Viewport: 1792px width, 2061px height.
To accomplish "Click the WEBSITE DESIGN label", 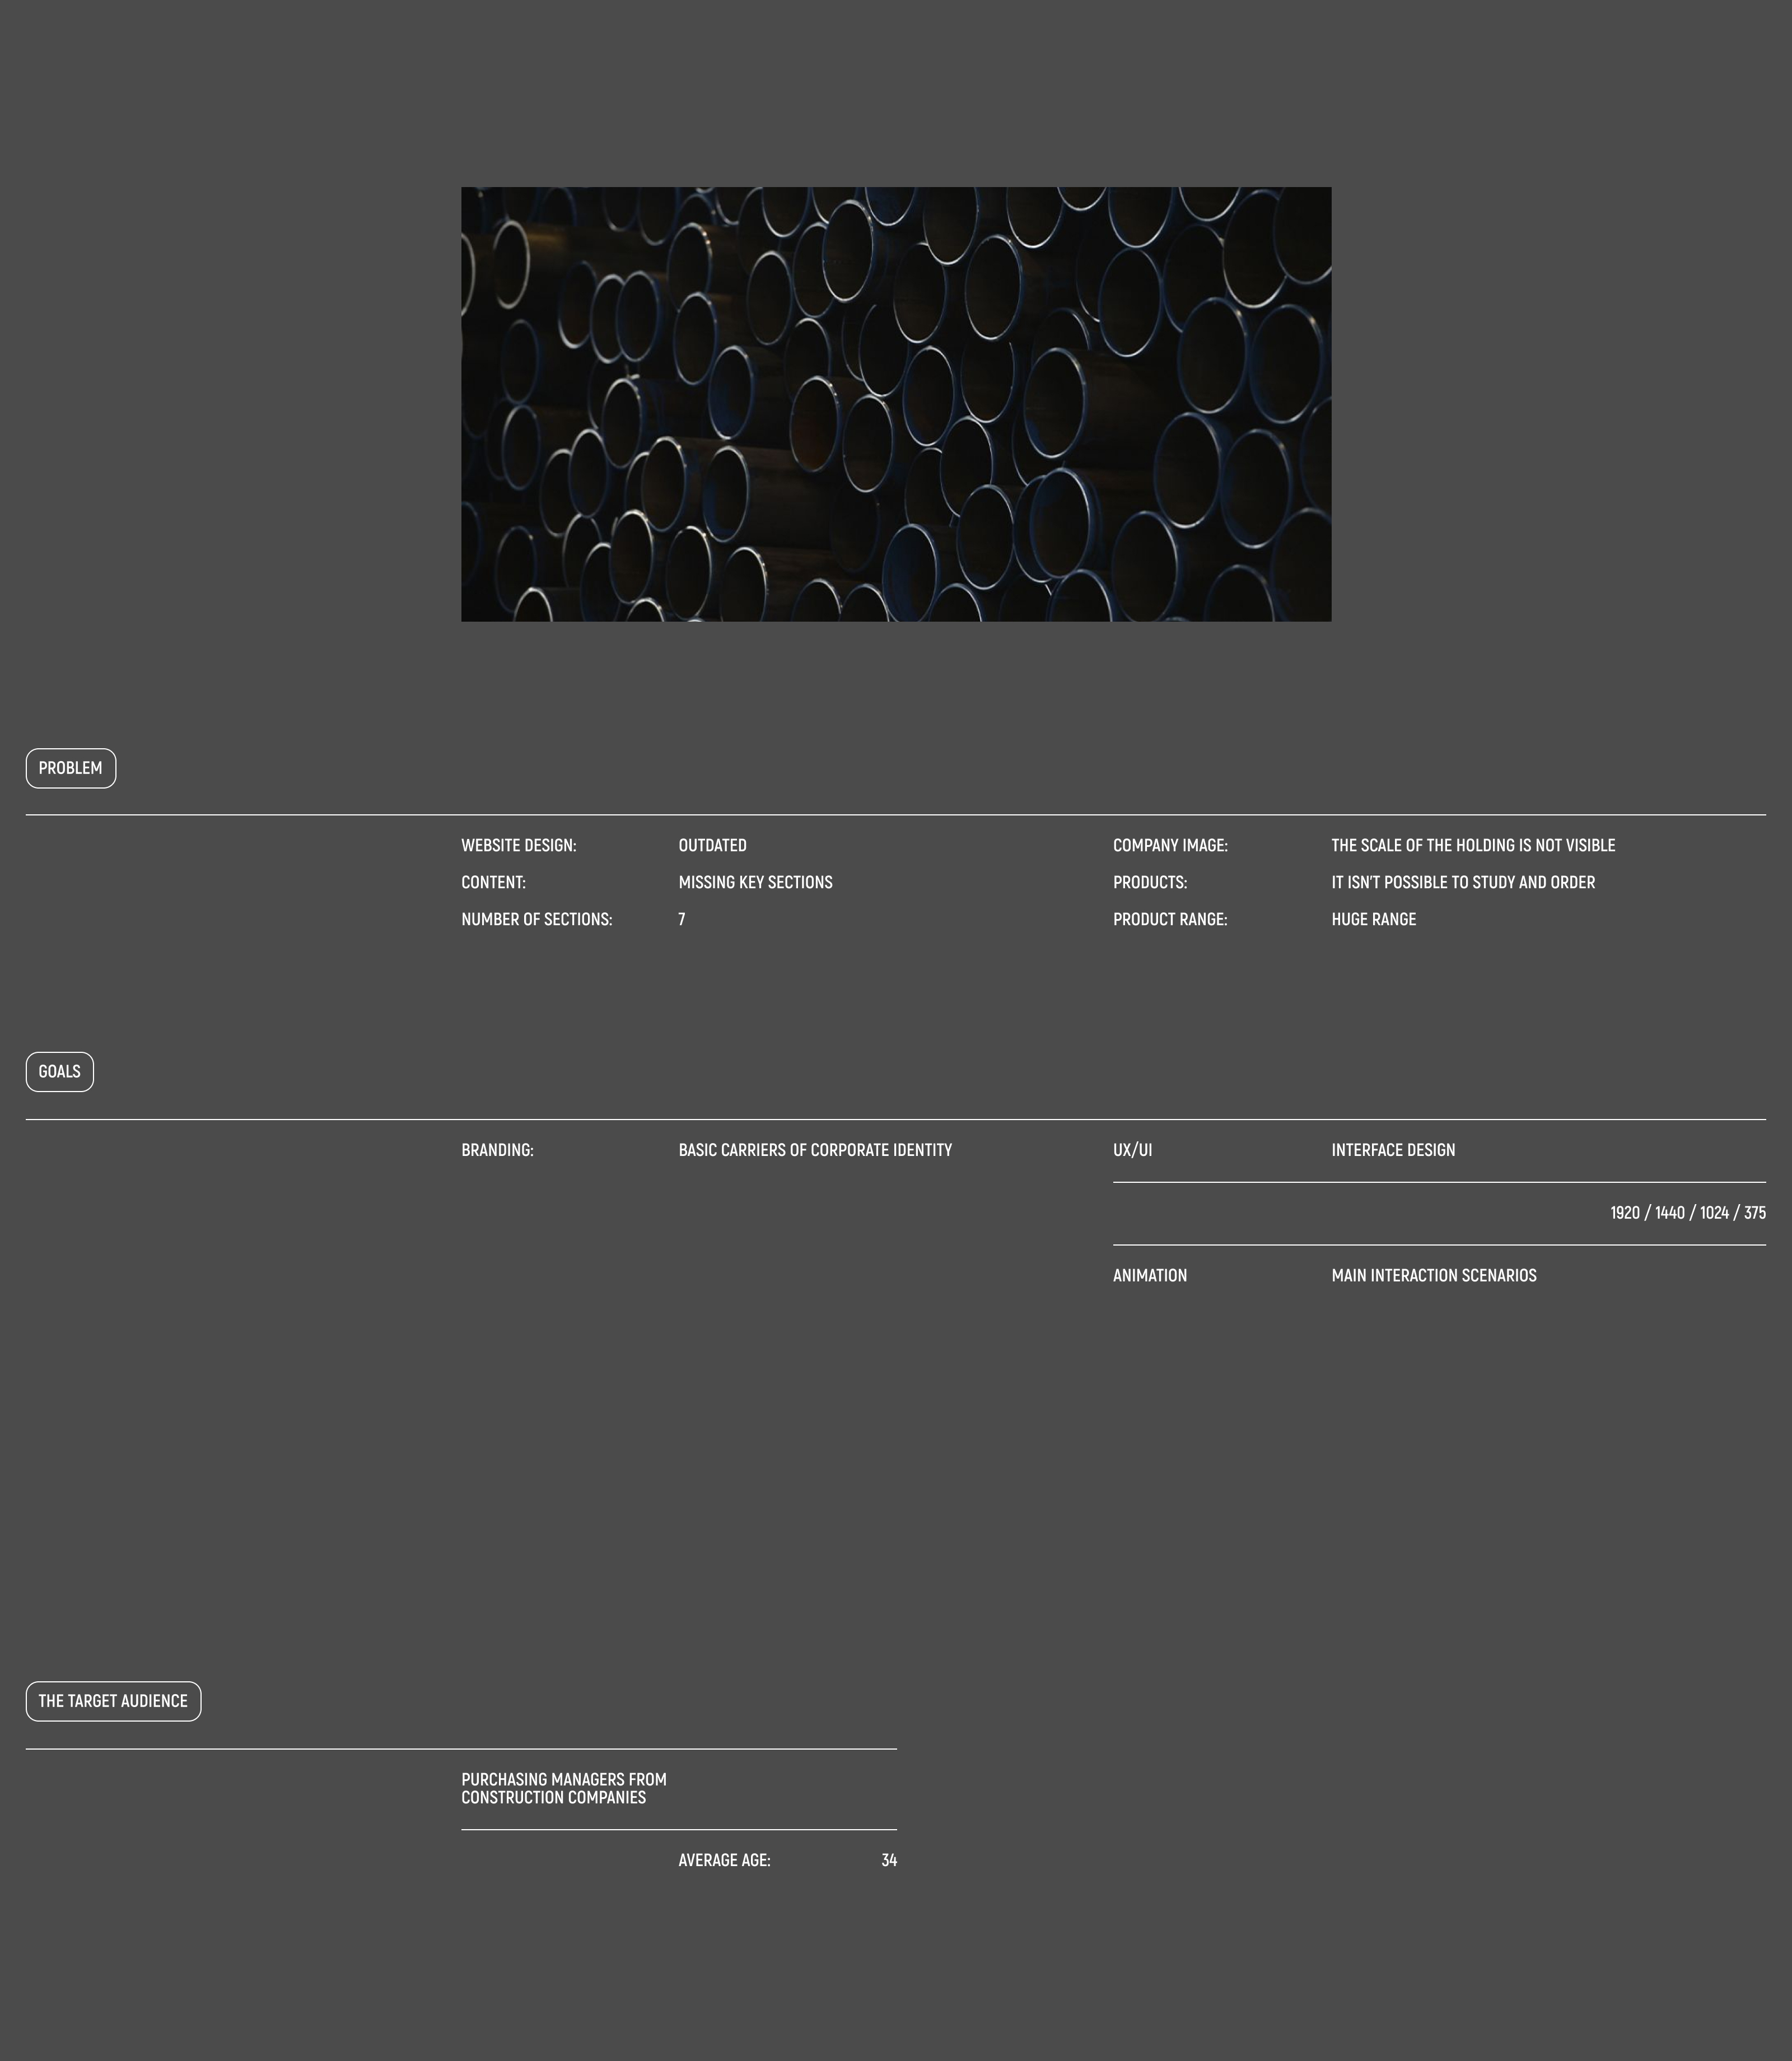I will (x=518, y=845).
